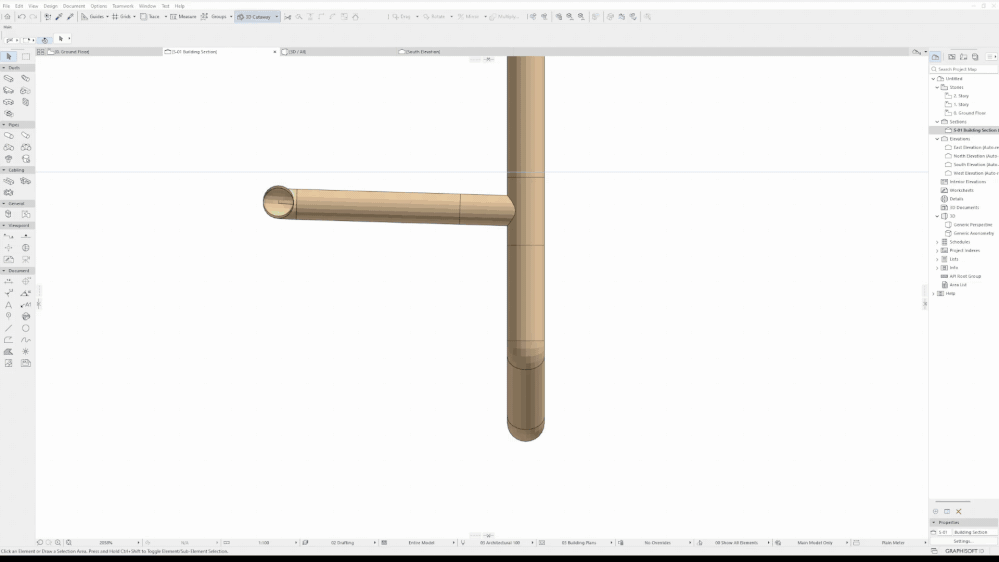Open the Options menu

[99, 6]
